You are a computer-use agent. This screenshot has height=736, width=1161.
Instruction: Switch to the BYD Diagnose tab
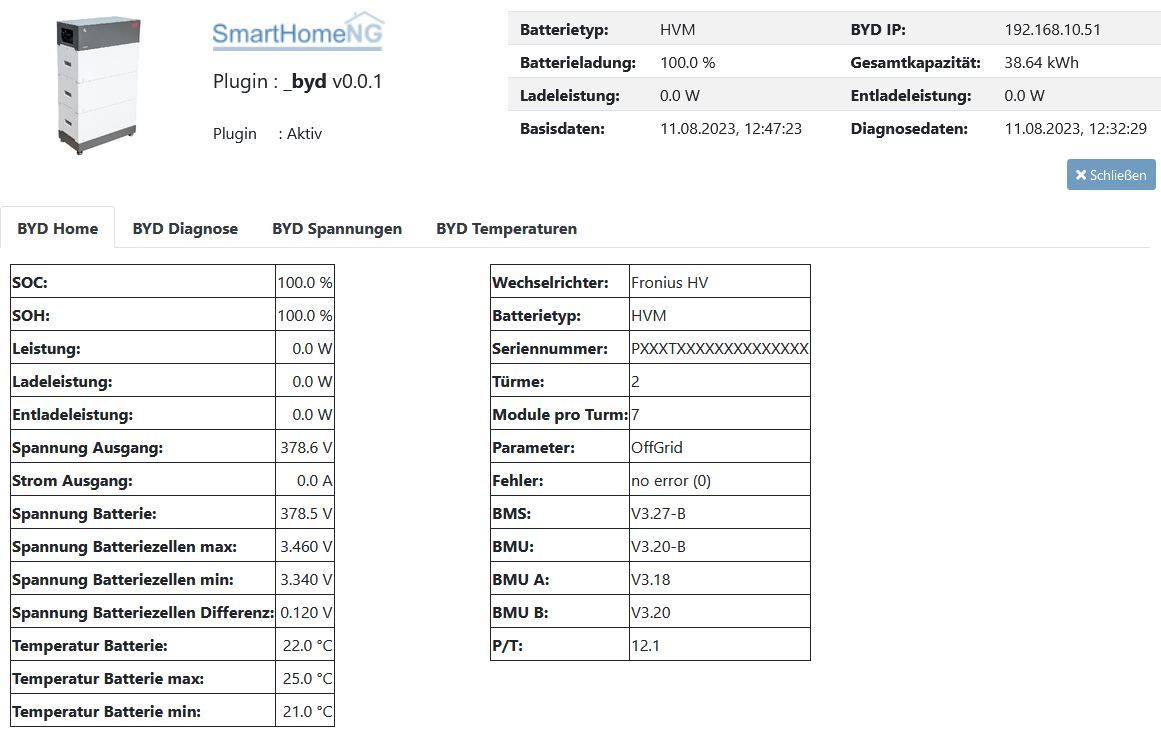pos(185,229)
